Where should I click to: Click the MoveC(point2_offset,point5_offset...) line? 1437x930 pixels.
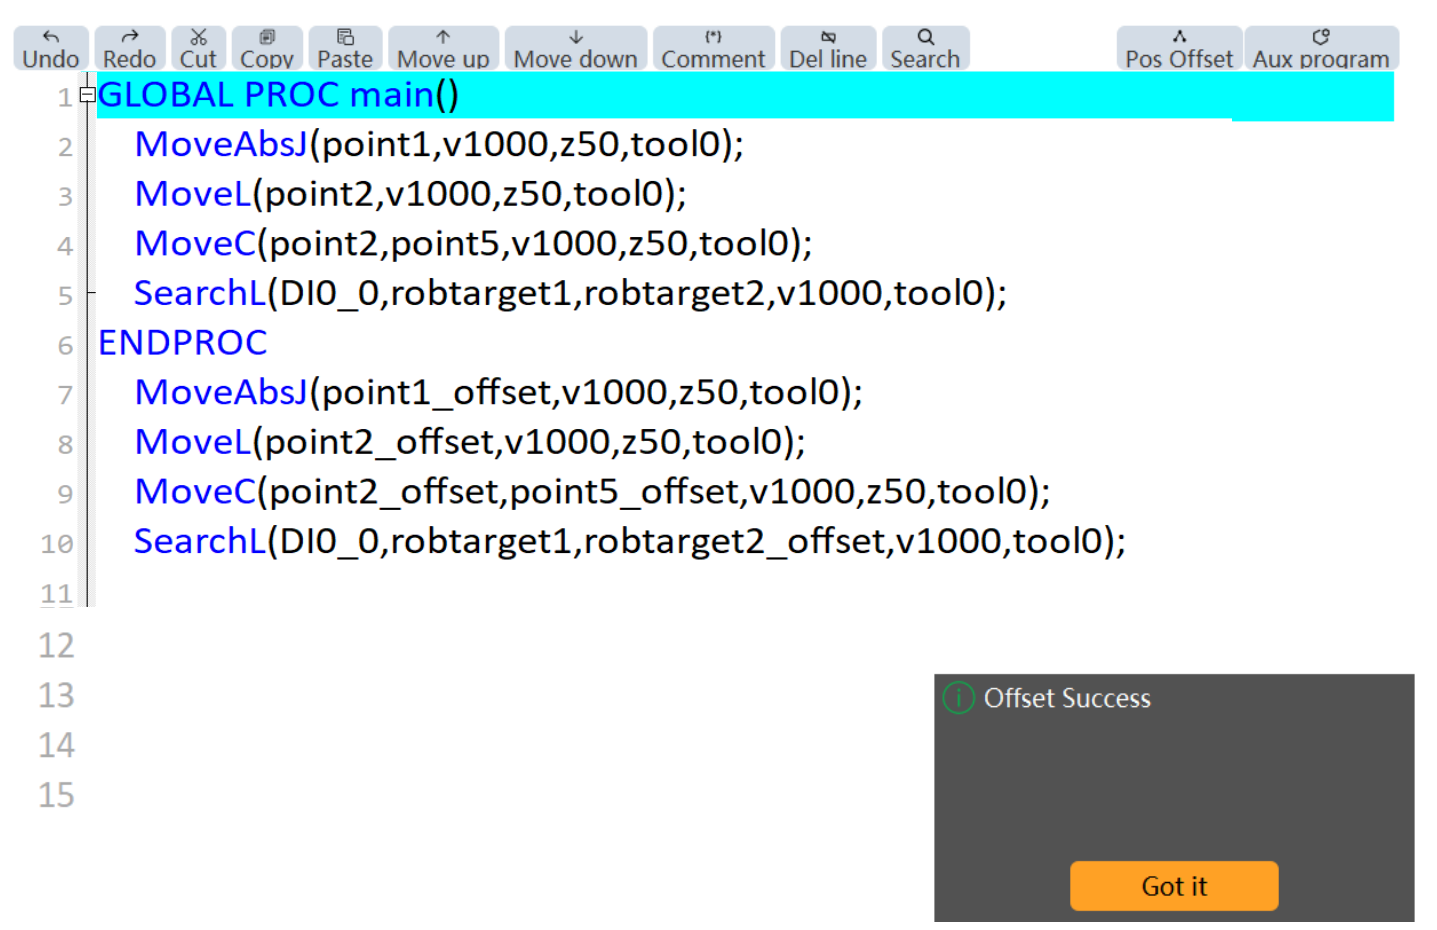[x=592, y=491]
